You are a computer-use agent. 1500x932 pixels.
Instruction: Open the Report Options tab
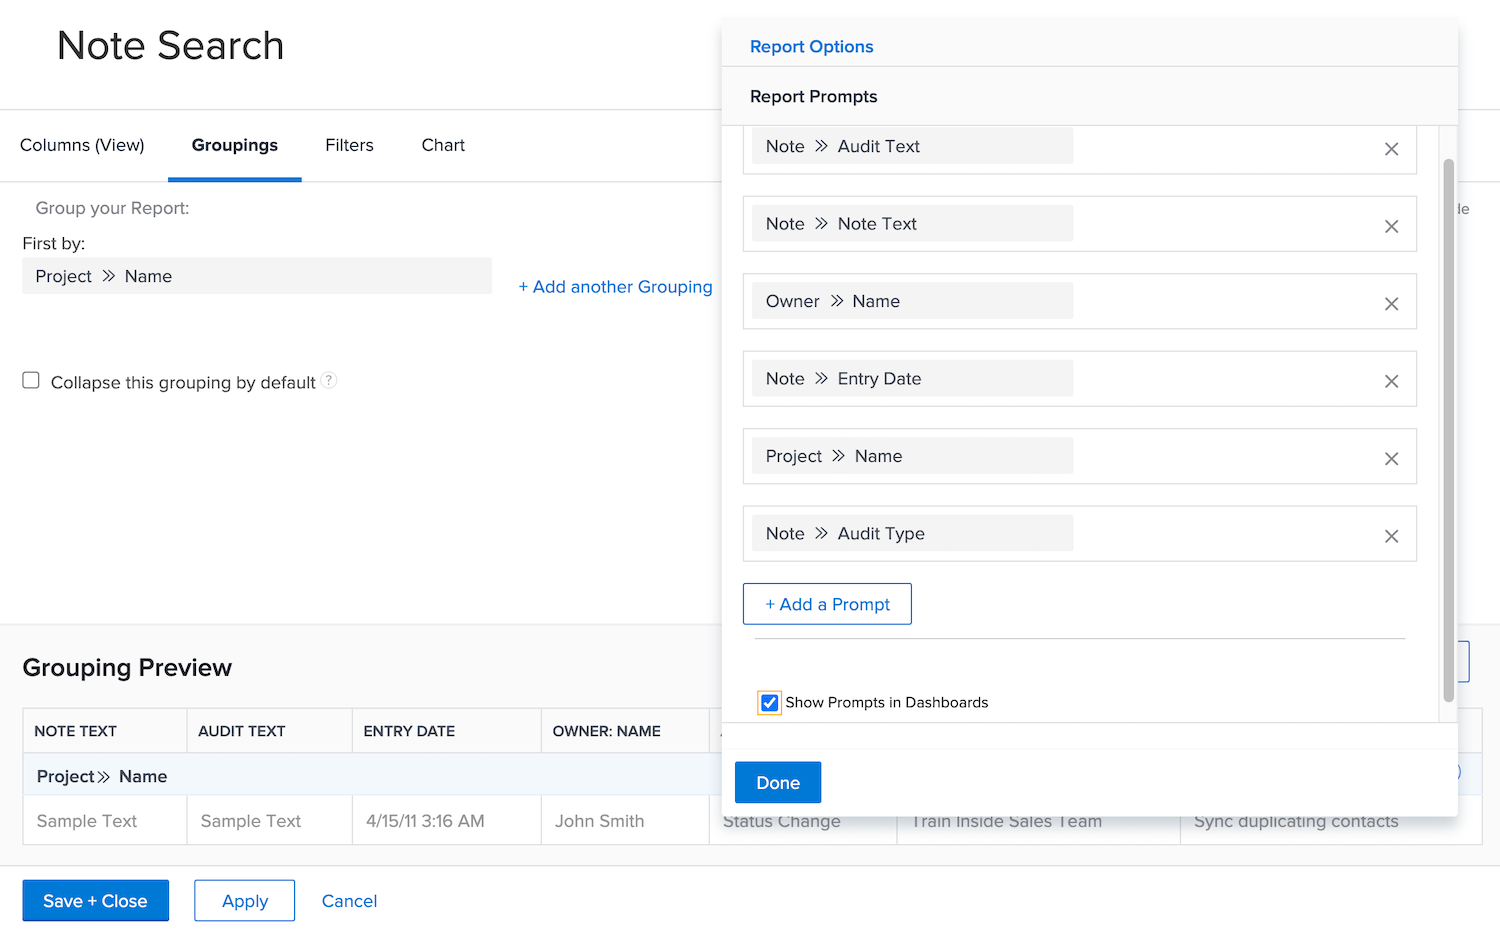811,46
